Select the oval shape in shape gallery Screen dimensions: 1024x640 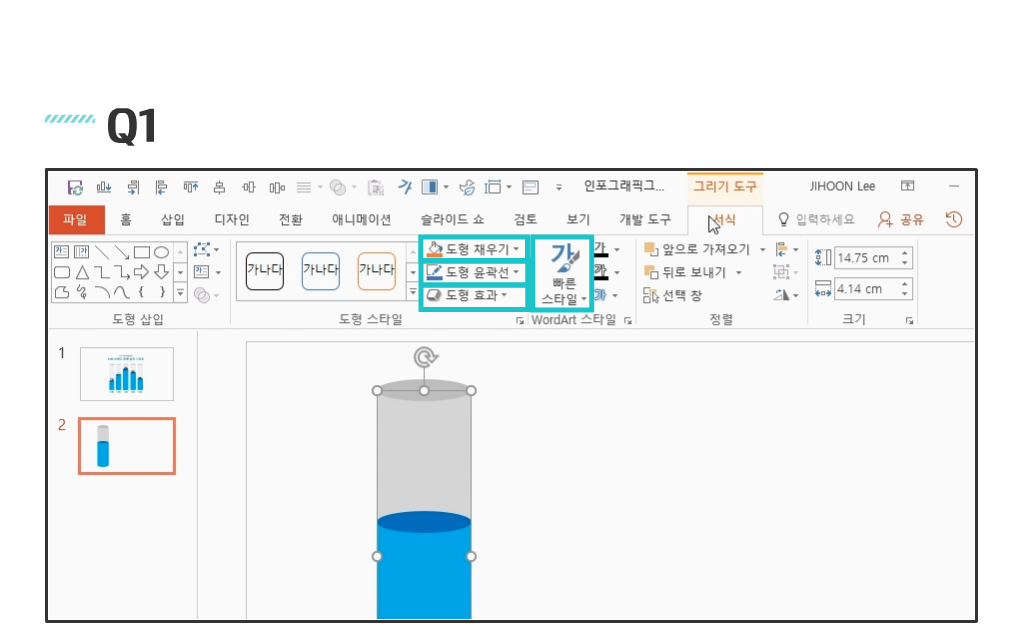click(x=161, y=252)
